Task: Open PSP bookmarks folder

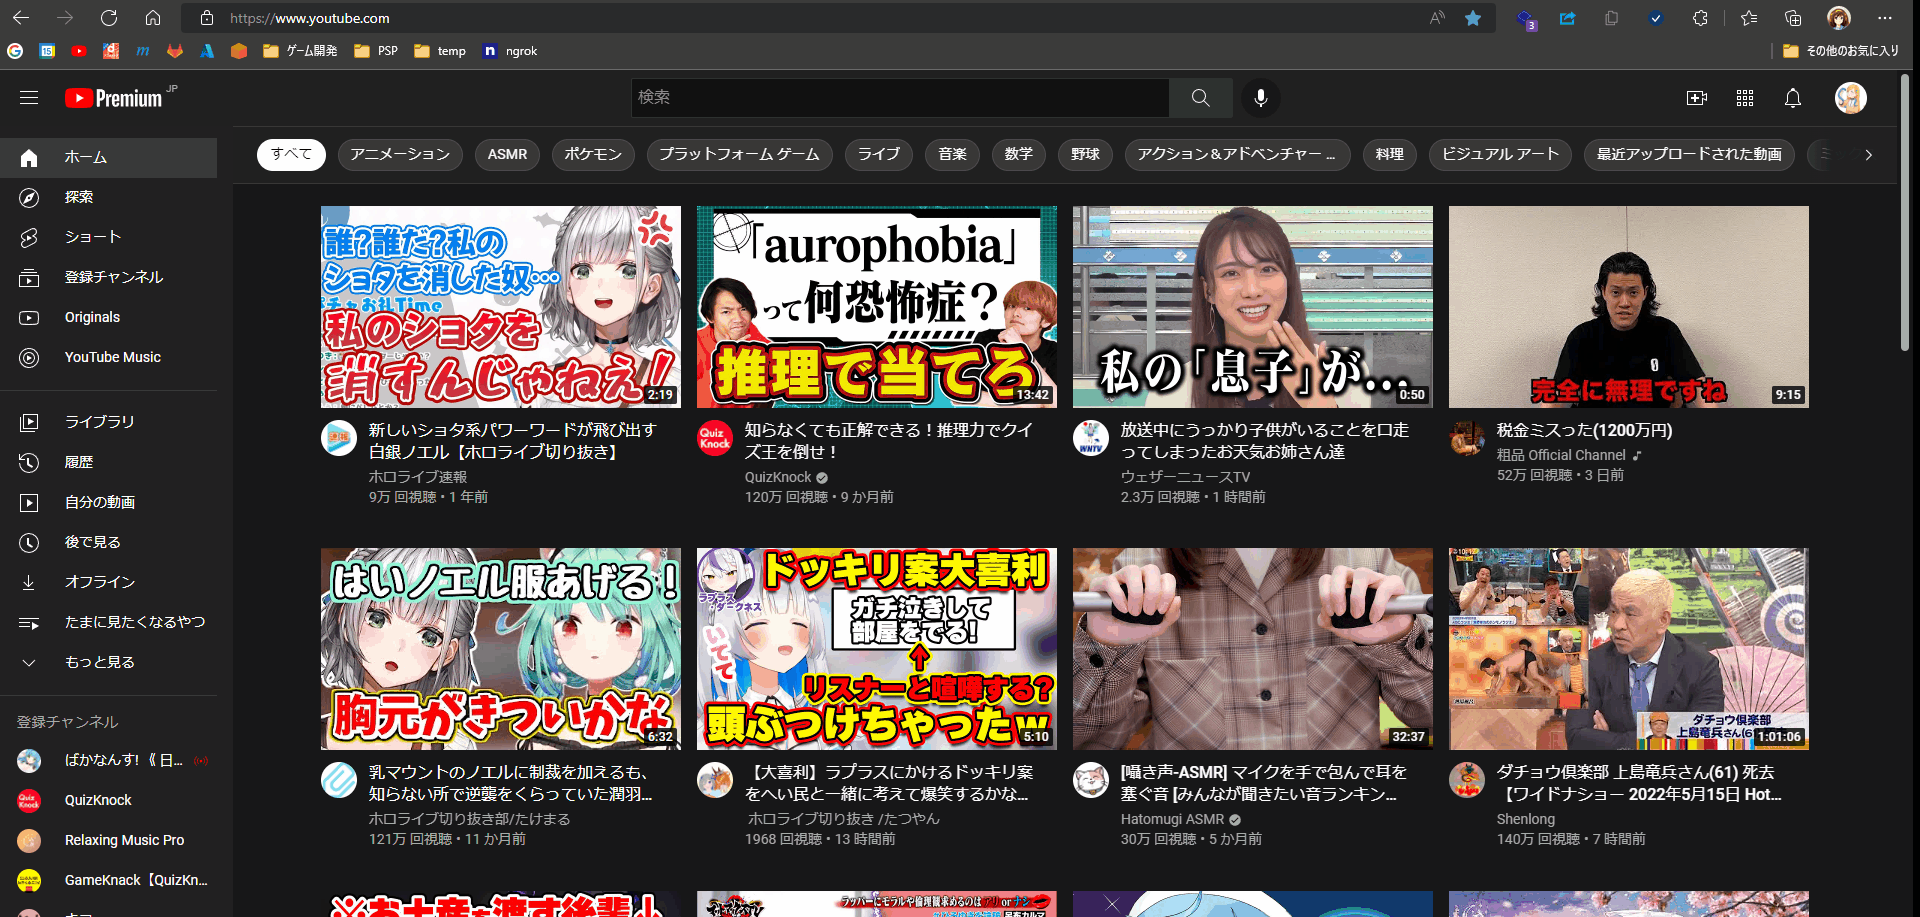Action: point(376,51)
